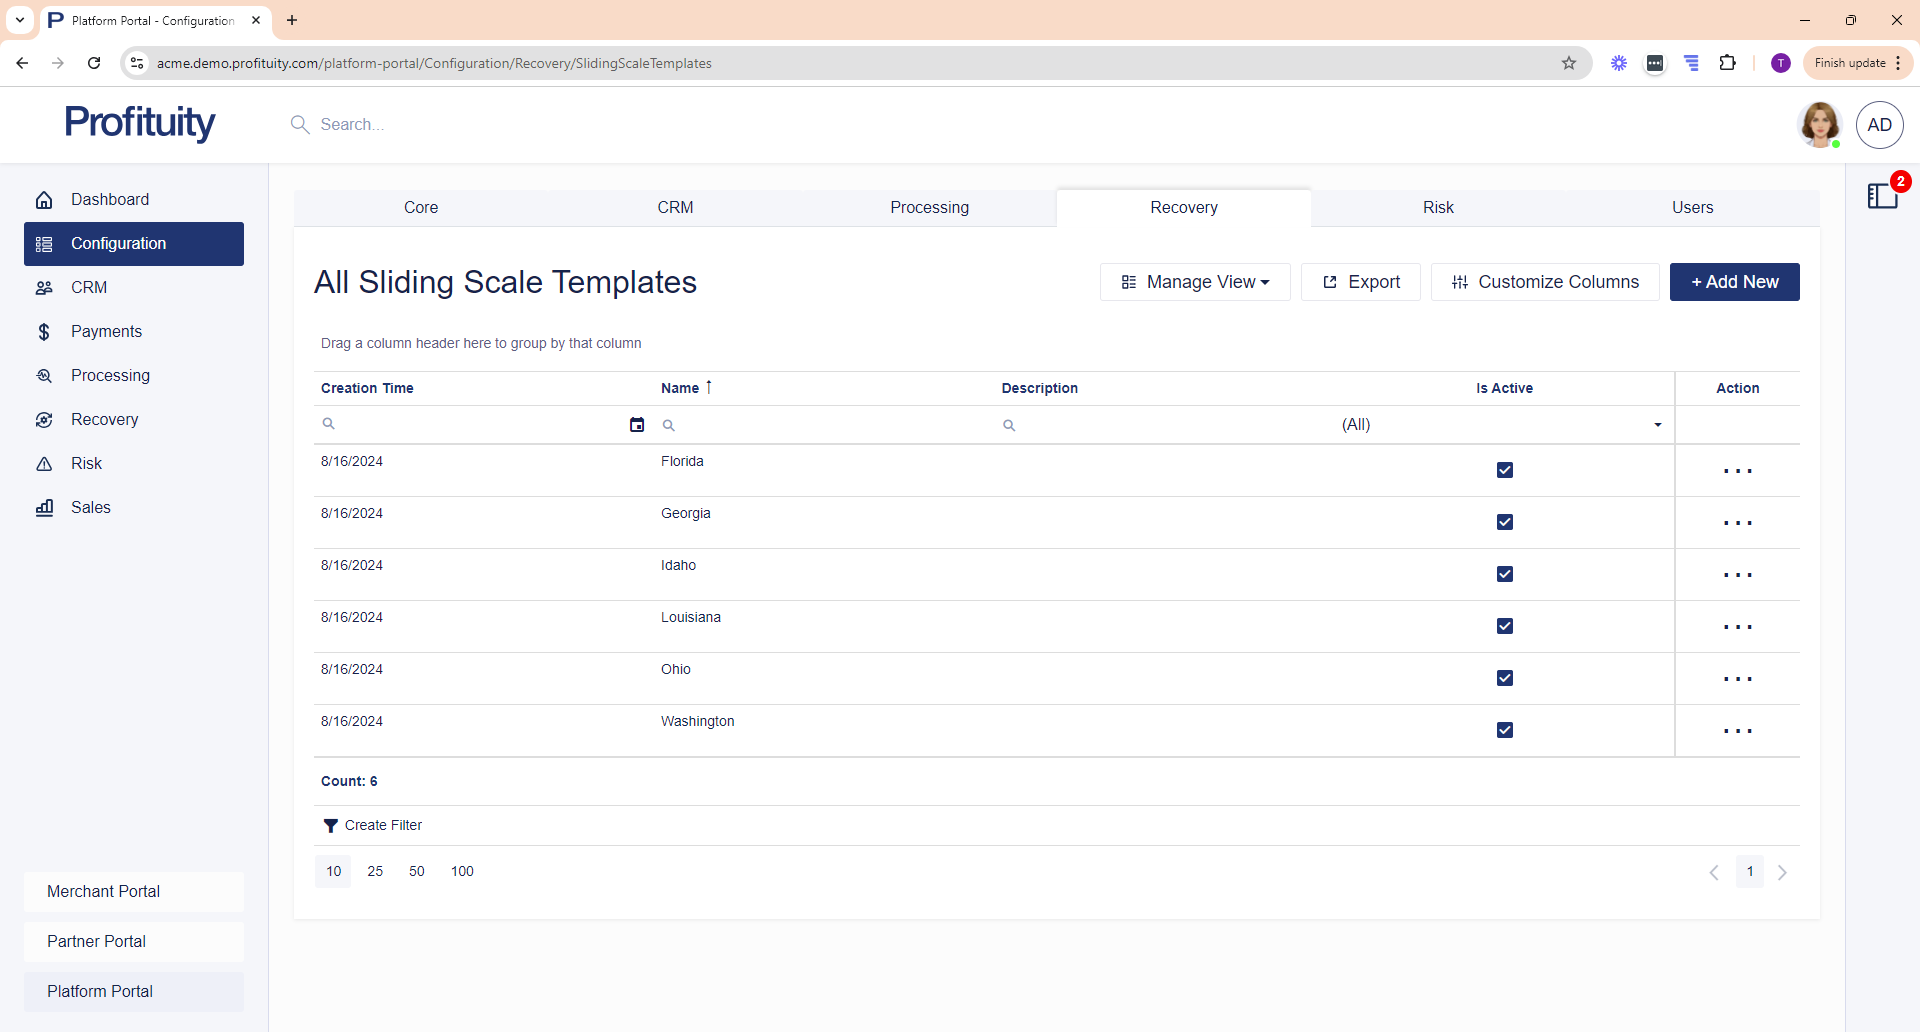Image resolution: width=1920 pixels, height=1032 pixels.
Task: Switch to the Processing tab
Action: (x=929, y=208)
